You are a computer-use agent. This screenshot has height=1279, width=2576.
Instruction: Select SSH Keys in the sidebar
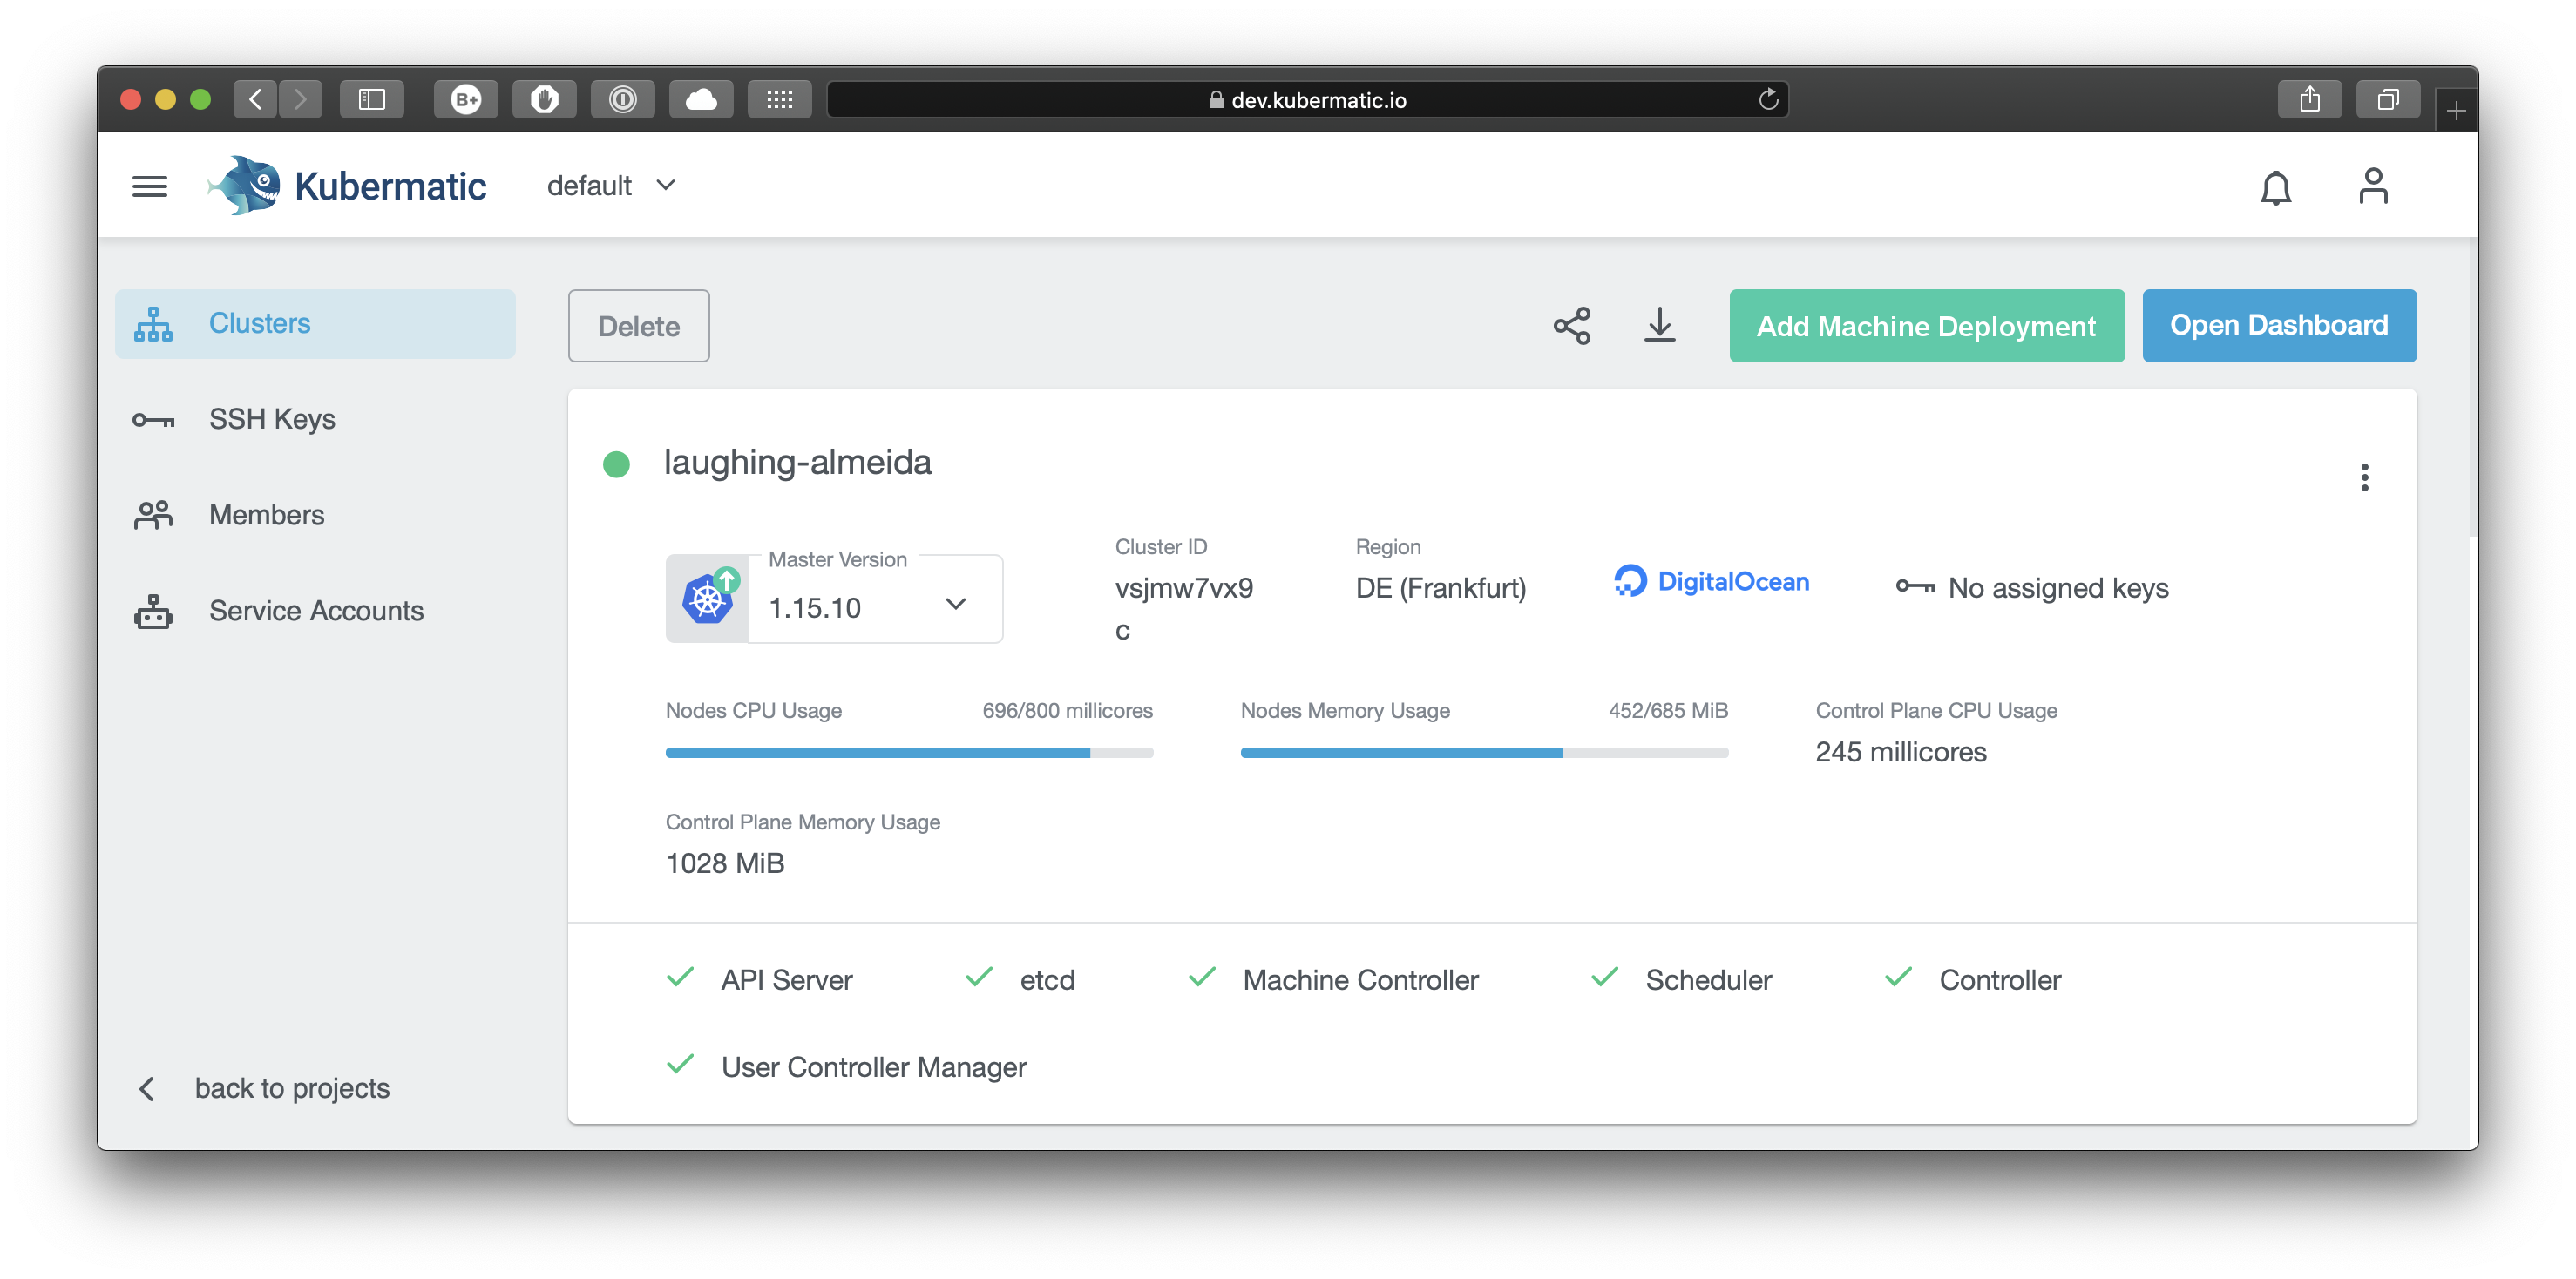point(271,419)
